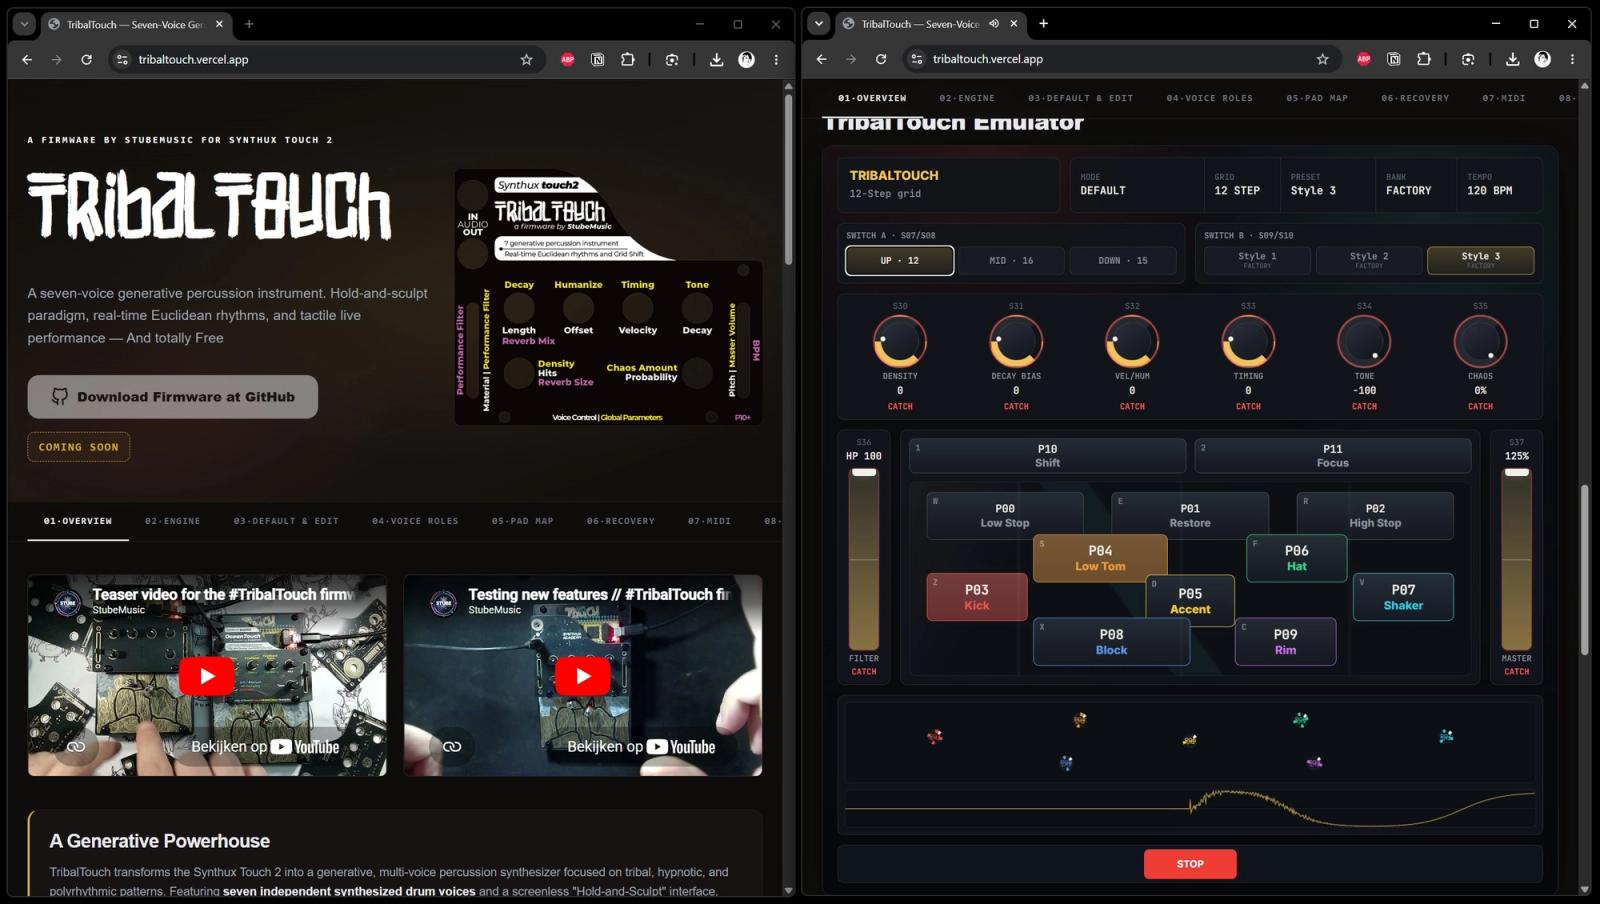Click the TONE knob
Viewport: 1600px width, 904px height.
[1364, 342]
